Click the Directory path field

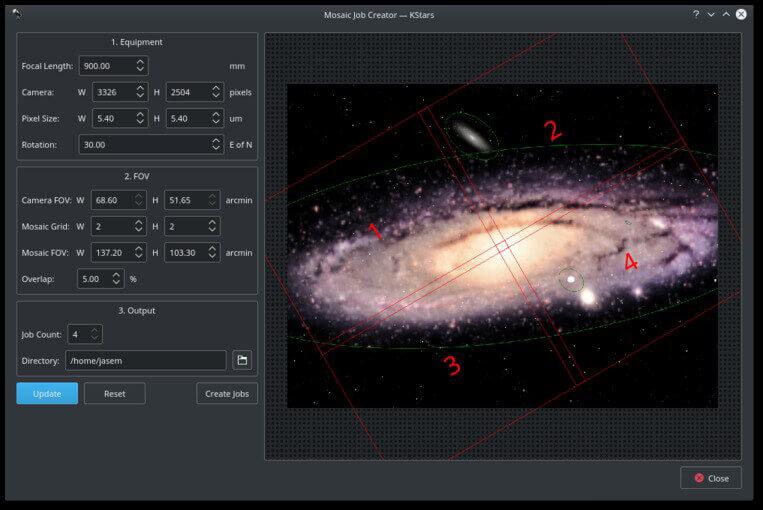146,361
